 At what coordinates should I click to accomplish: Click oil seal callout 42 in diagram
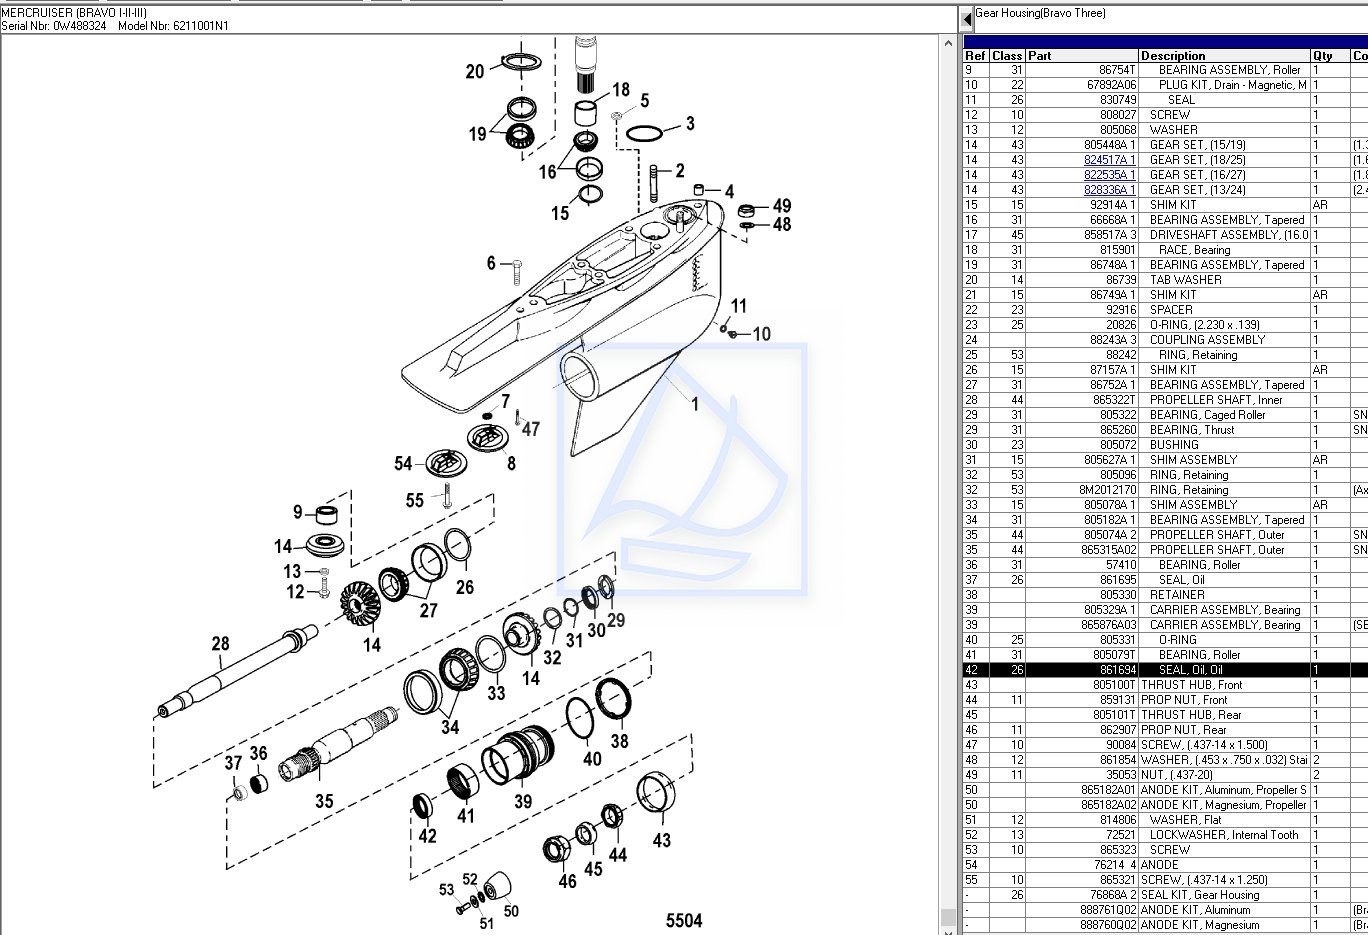point(427,836)
